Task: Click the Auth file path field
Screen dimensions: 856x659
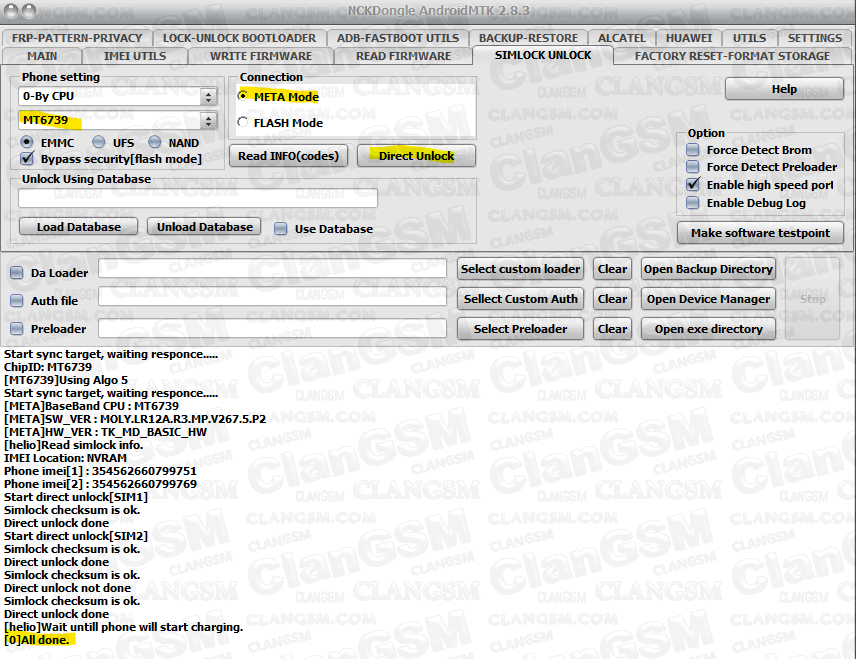Action: coord(272,298)
